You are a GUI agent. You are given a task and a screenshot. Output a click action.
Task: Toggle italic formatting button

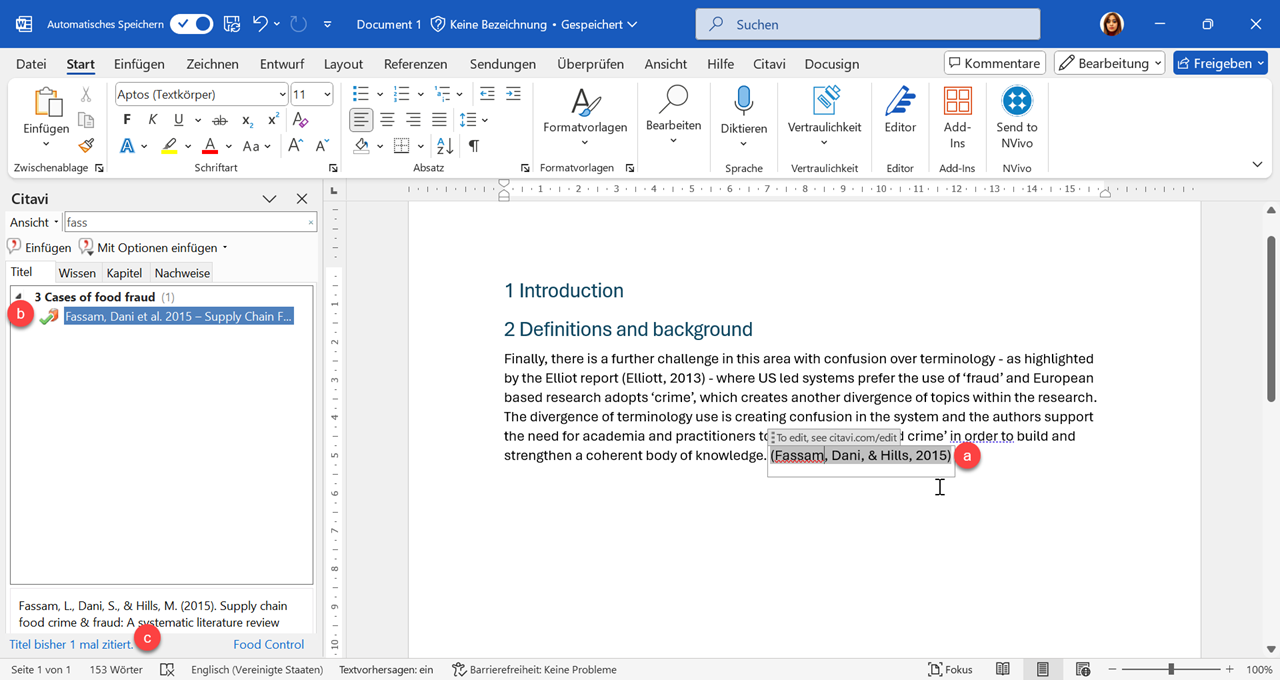point(152,120)
